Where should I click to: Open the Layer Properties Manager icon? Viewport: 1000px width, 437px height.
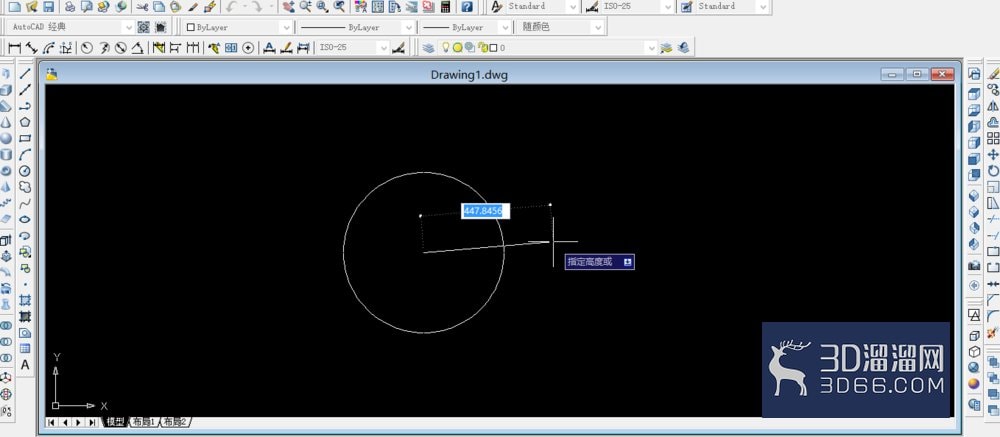coord(428,48)
